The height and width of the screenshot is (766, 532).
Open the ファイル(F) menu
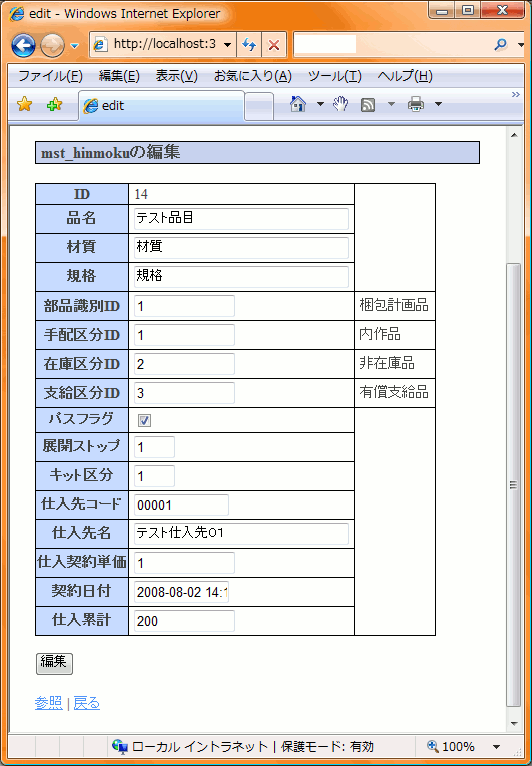pos(50,76)
